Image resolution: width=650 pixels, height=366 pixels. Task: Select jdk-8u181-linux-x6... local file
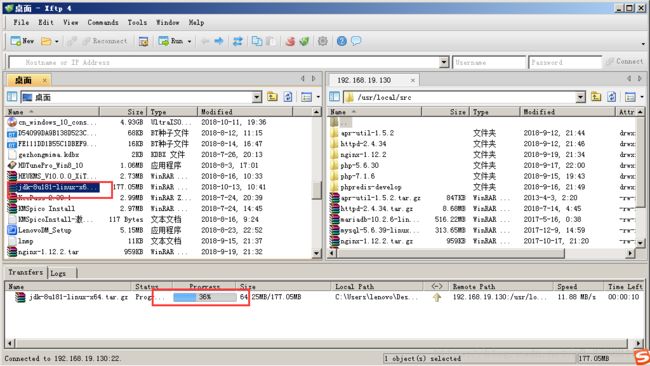[x=54, y=187]
